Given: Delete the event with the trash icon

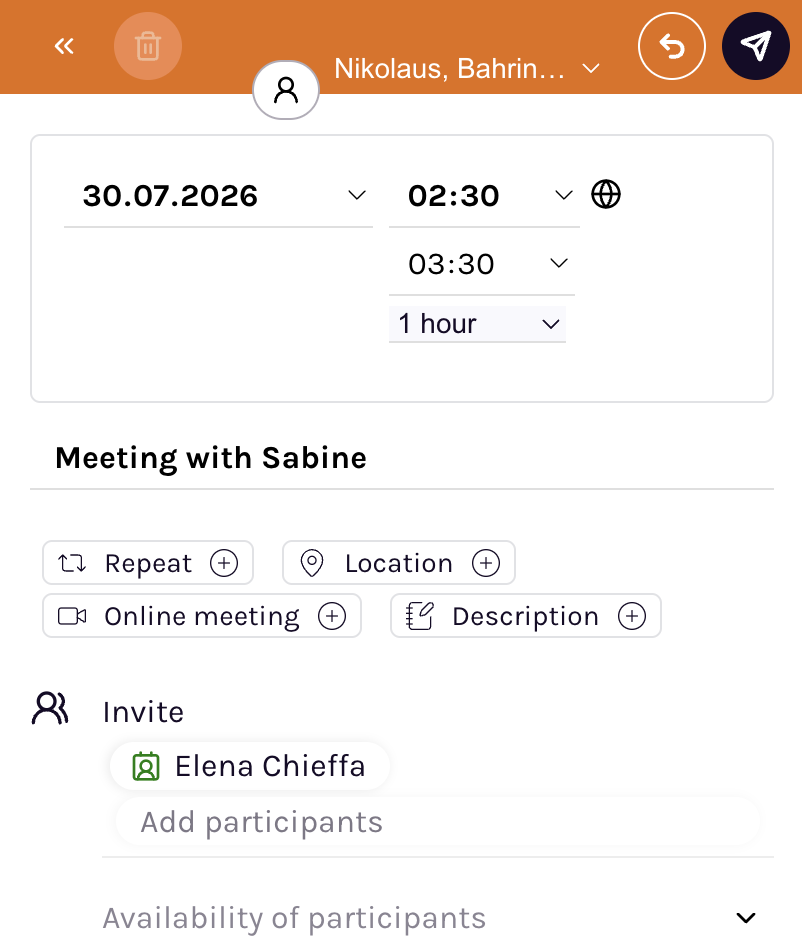Looking at the screenshot, I should point(148,46).
